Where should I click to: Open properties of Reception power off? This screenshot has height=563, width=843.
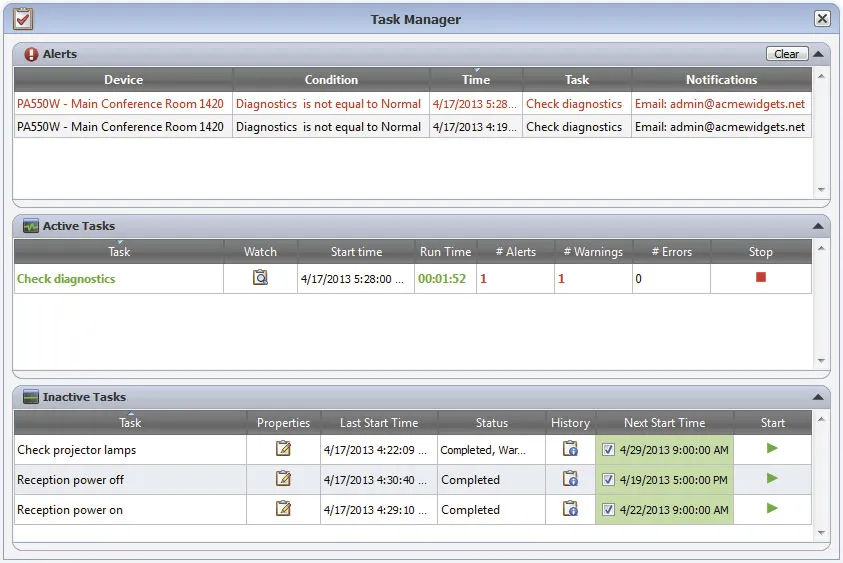point(283,479)
